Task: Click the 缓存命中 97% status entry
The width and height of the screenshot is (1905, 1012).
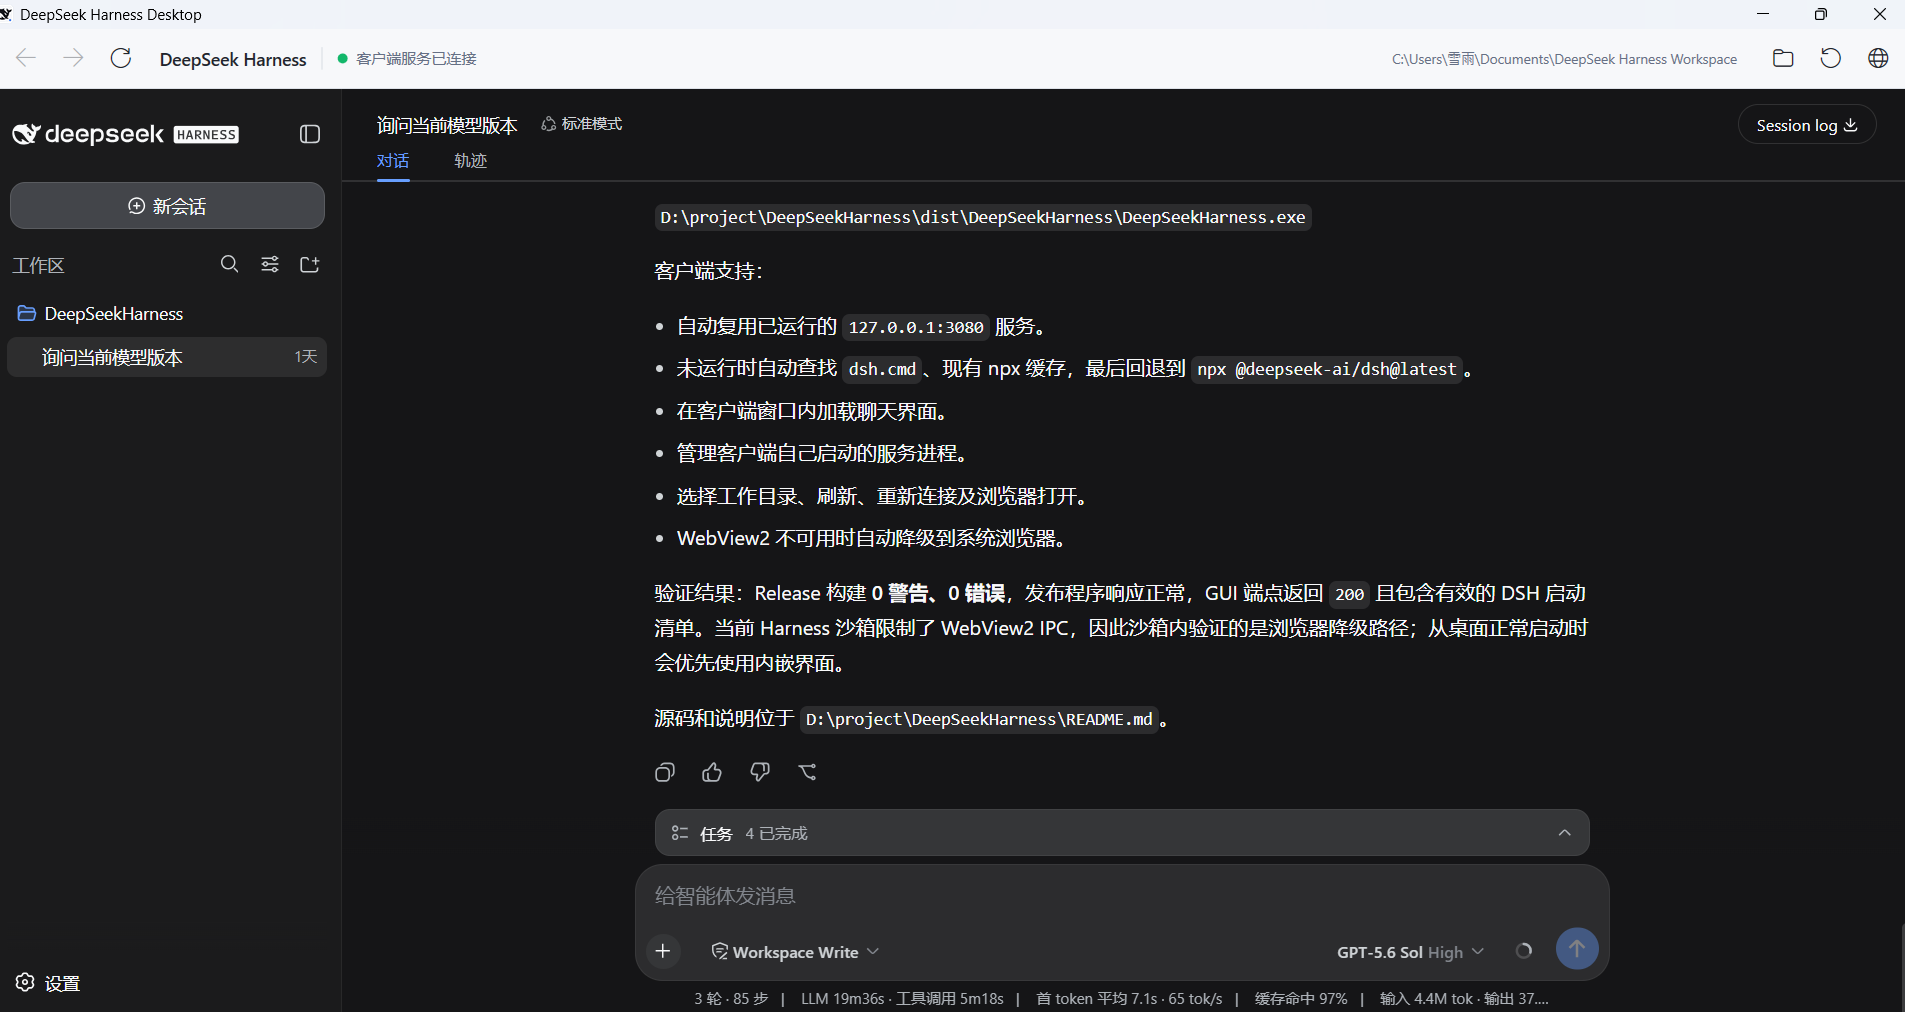Action: (1301, 998)
